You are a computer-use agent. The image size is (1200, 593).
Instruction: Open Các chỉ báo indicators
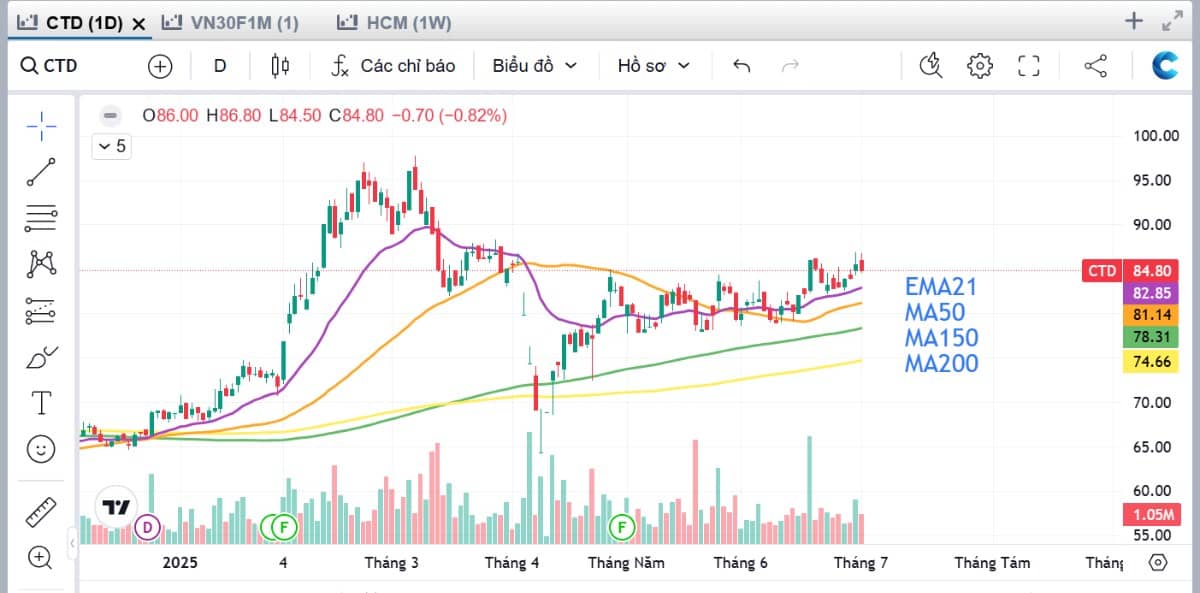tap(394, 66)
